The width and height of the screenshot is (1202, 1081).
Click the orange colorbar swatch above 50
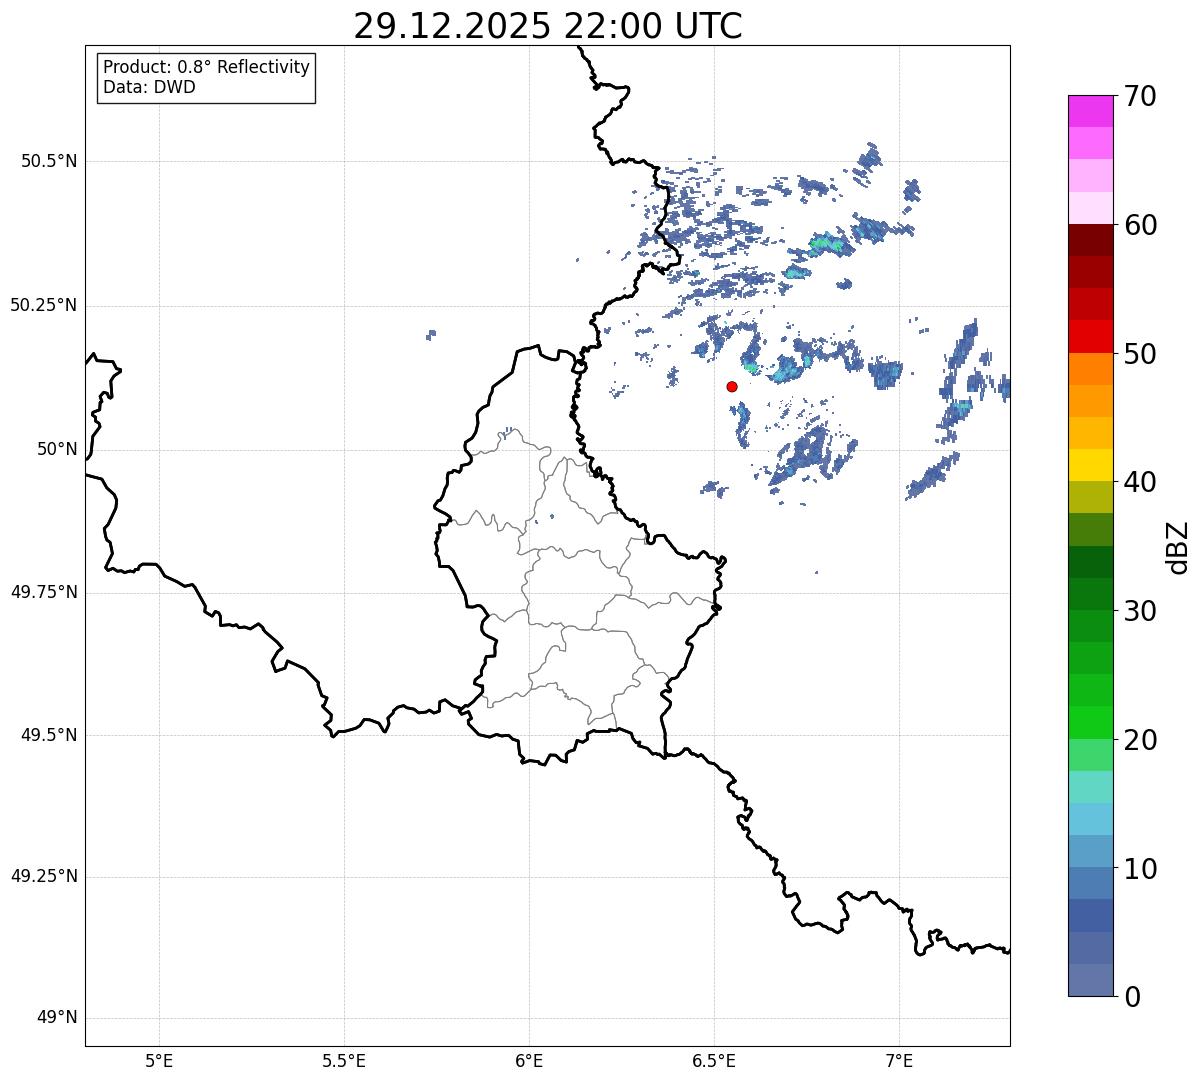coord(1091,368)
